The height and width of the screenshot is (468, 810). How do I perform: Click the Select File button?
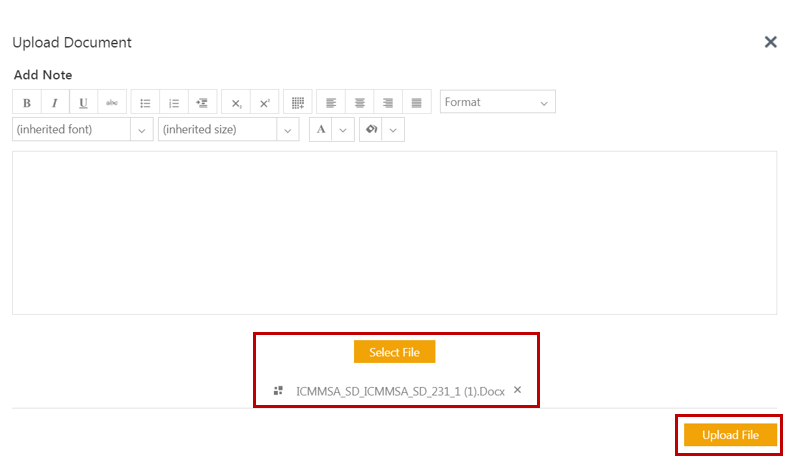pos(394,352)
